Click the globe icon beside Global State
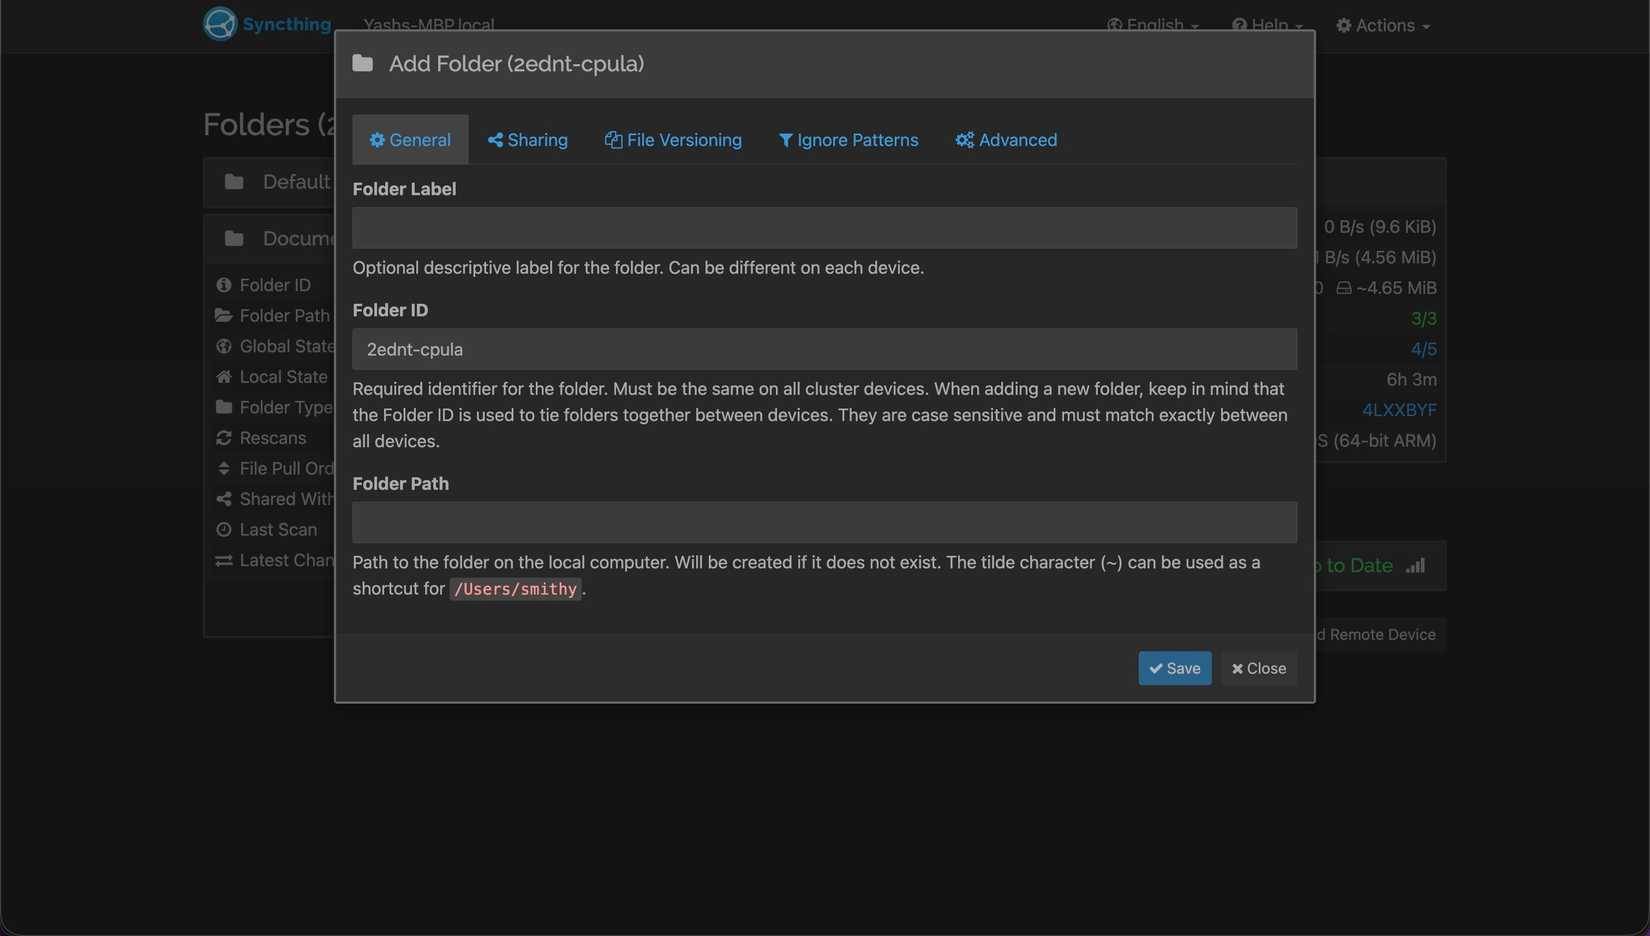1650x936 pixels. [x=223, y=346]
